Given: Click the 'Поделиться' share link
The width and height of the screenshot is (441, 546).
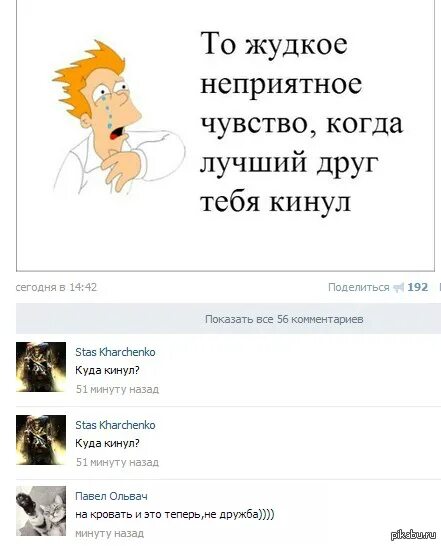Looking at the screenshot, I should (x=358, y=287).
